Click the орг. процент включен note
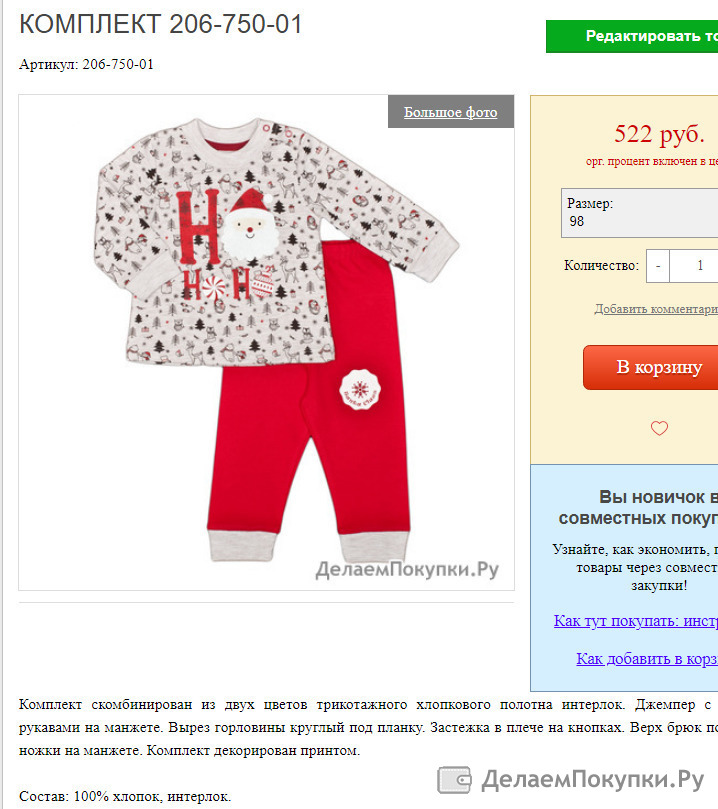 click(x=651, y=161)
